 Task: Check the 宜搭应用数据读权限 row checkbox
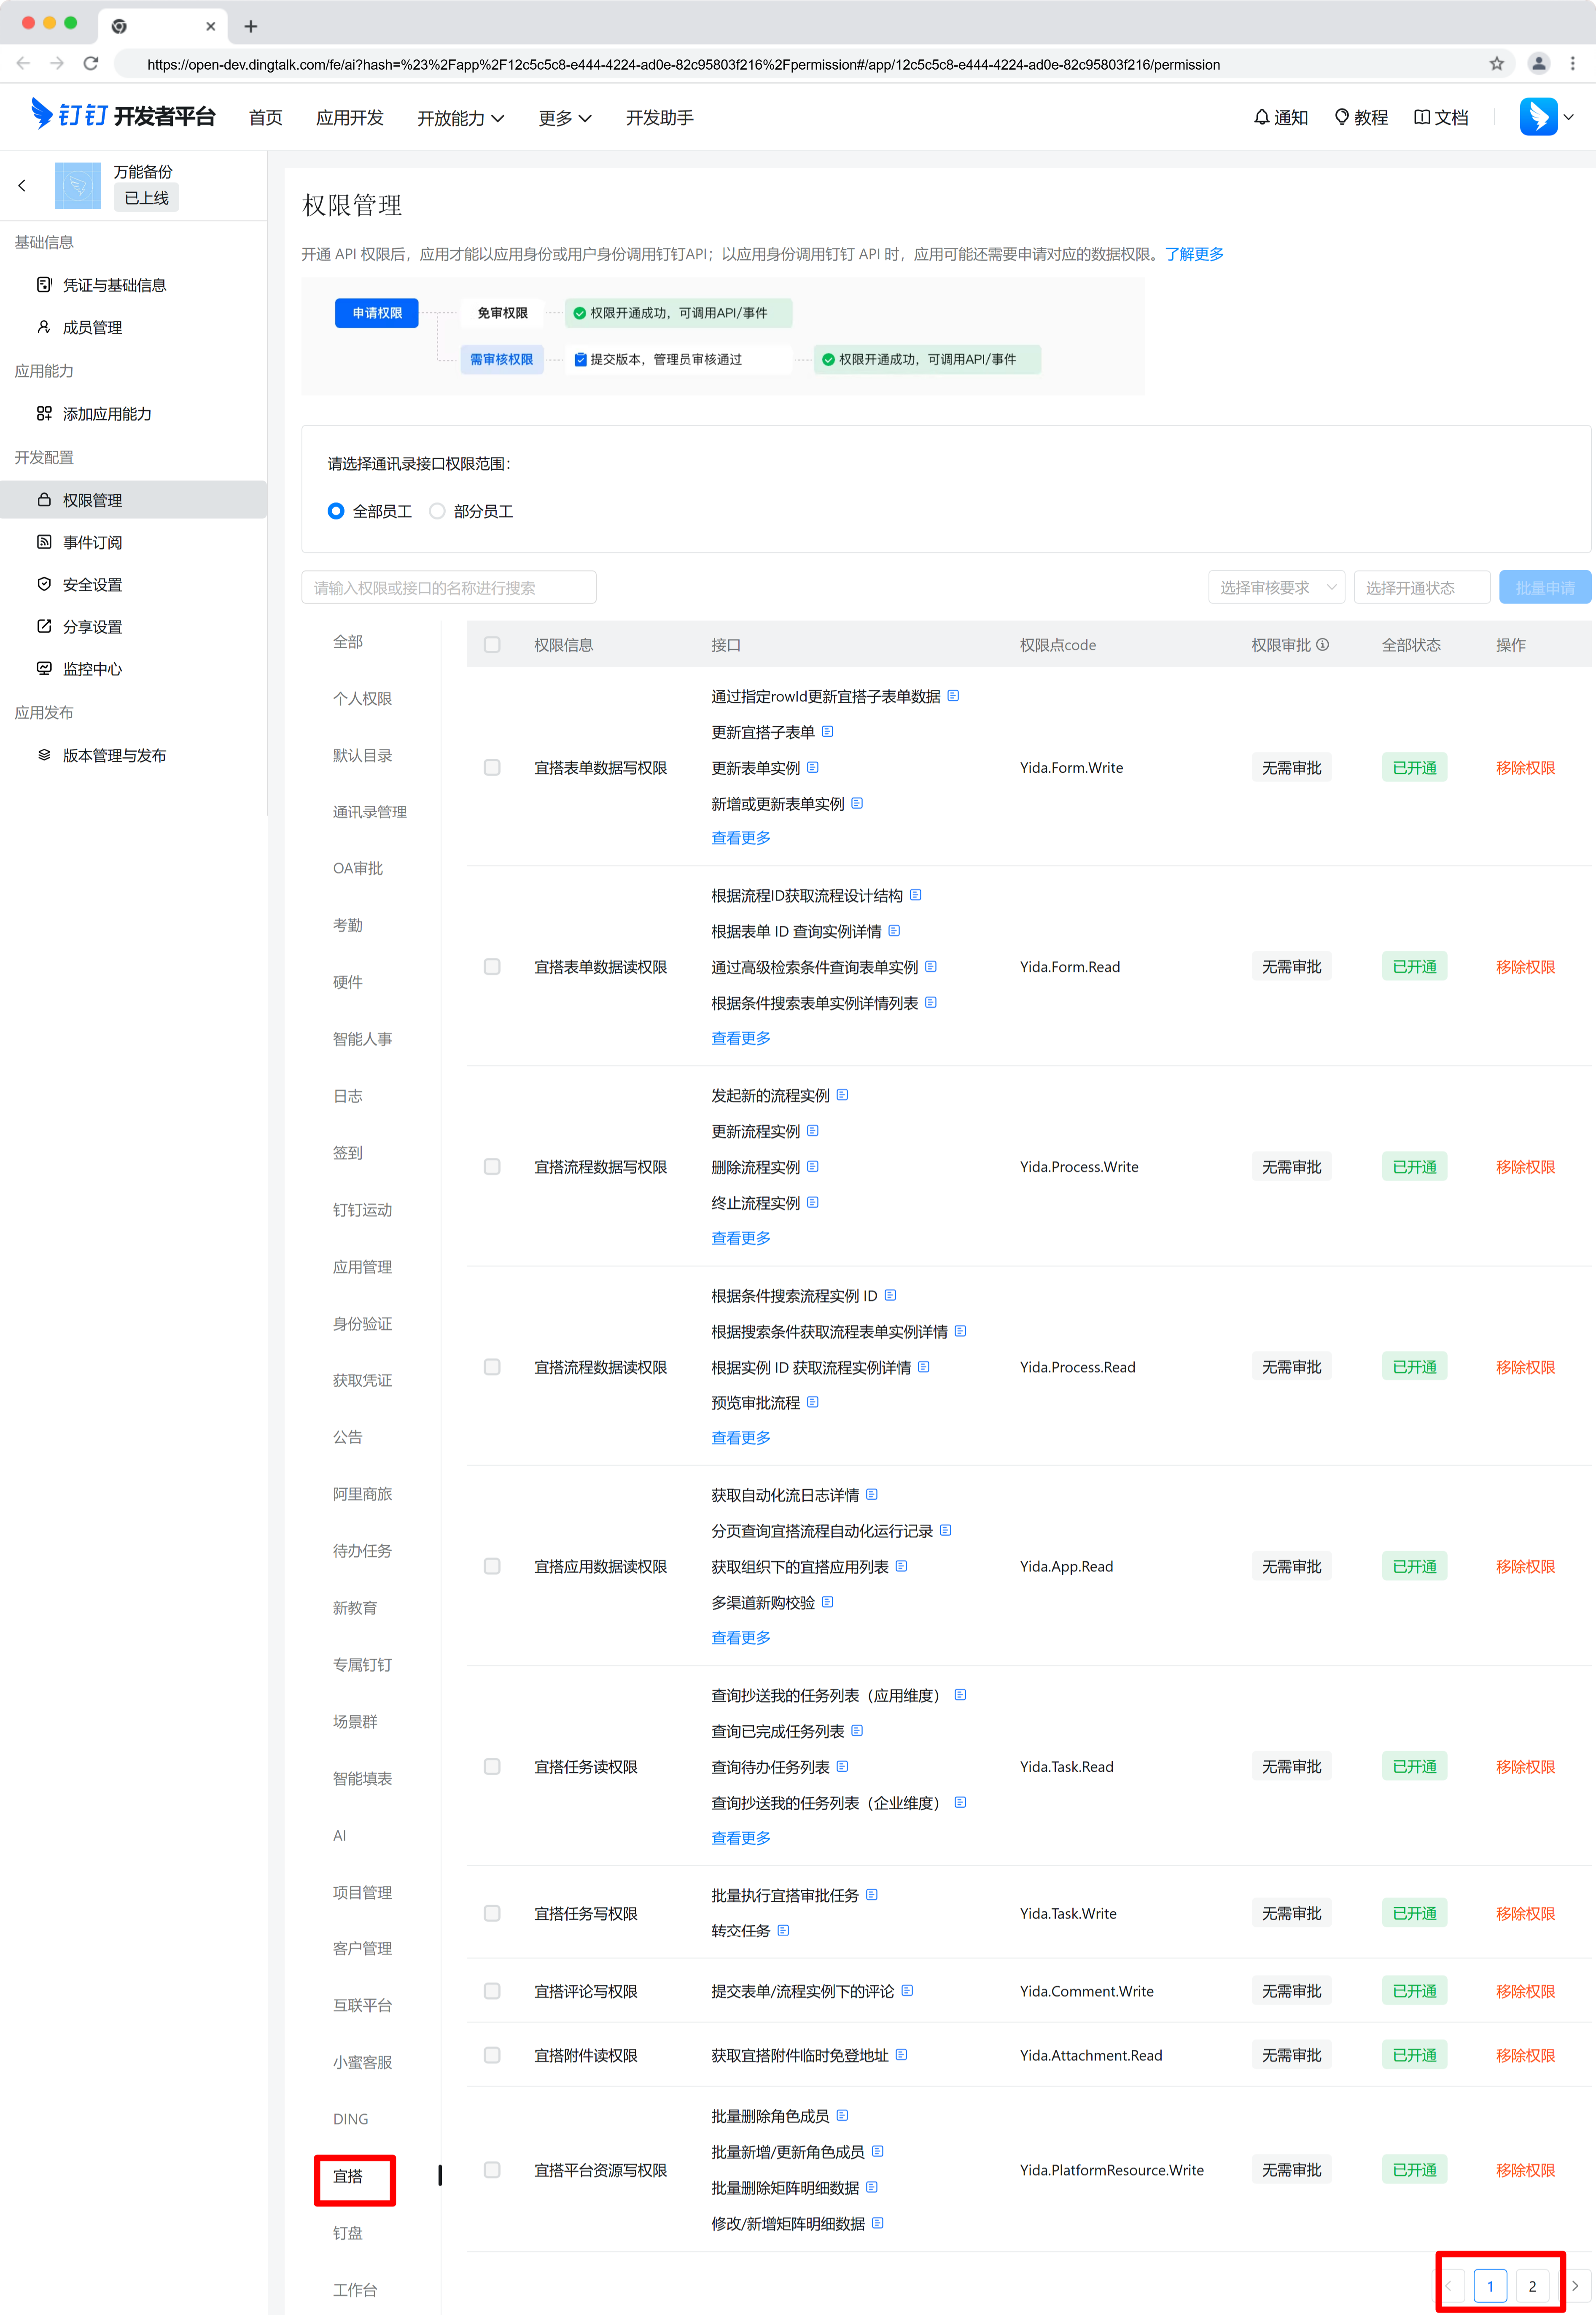pos(492,1567)
